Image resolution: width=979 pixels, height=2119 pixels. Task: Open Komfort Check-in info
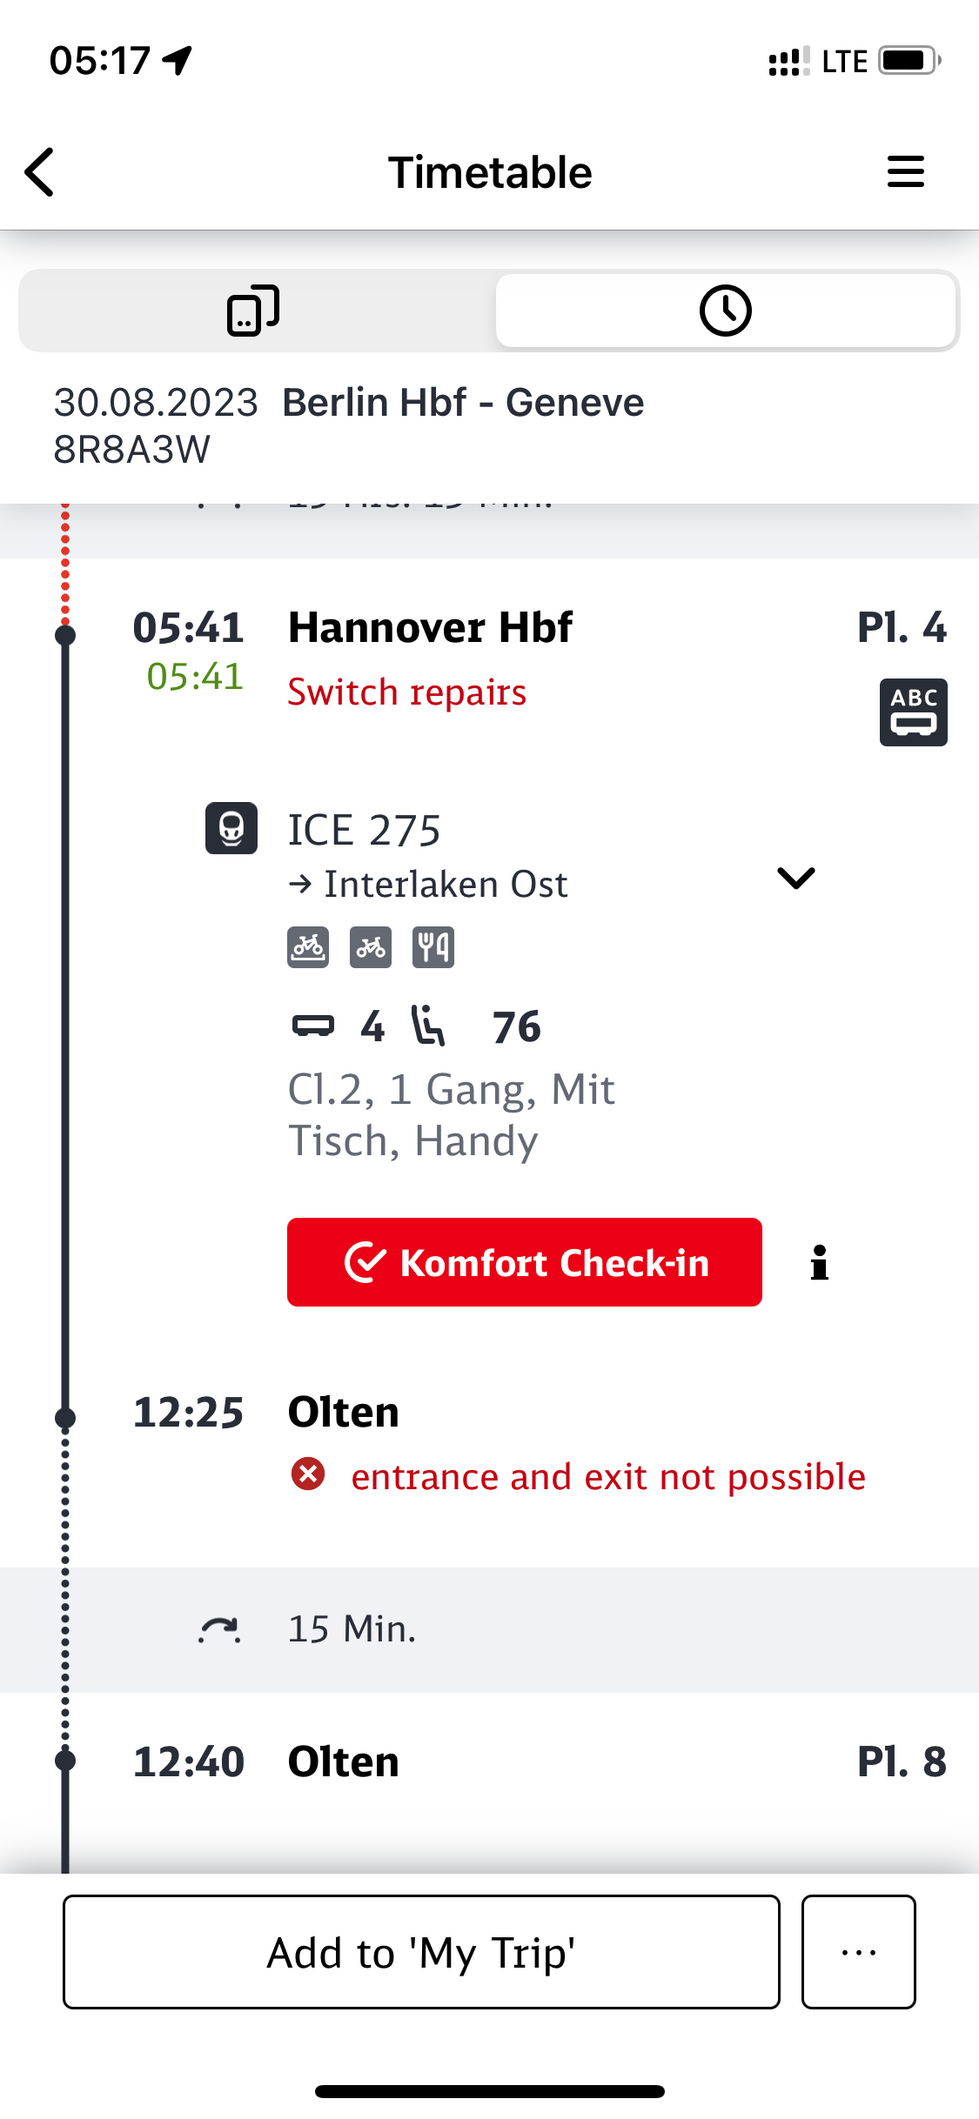[x=819, y=1262]
